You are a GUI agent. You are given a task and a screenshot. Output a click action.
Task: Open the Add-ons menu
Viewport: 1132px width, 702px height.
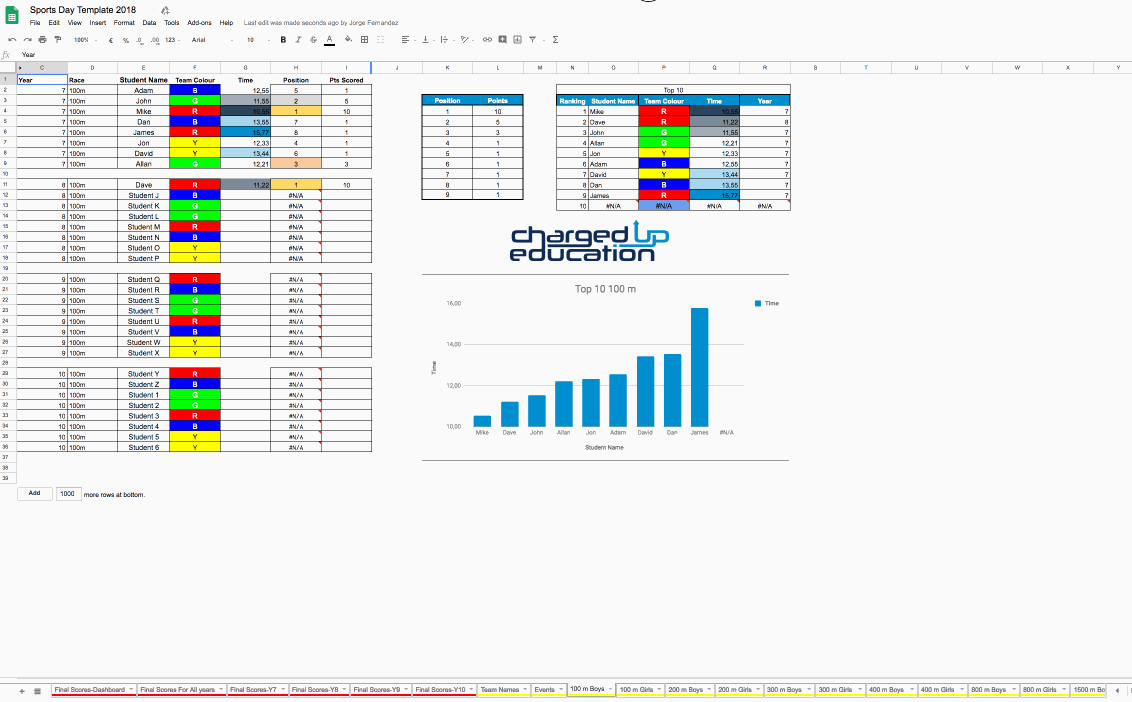pyautogui.click(x=199, y=23)
